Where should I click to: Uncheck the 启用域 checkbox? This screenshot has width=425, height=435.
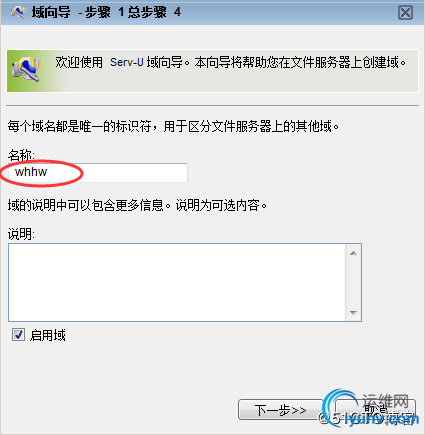pos(18,334)
